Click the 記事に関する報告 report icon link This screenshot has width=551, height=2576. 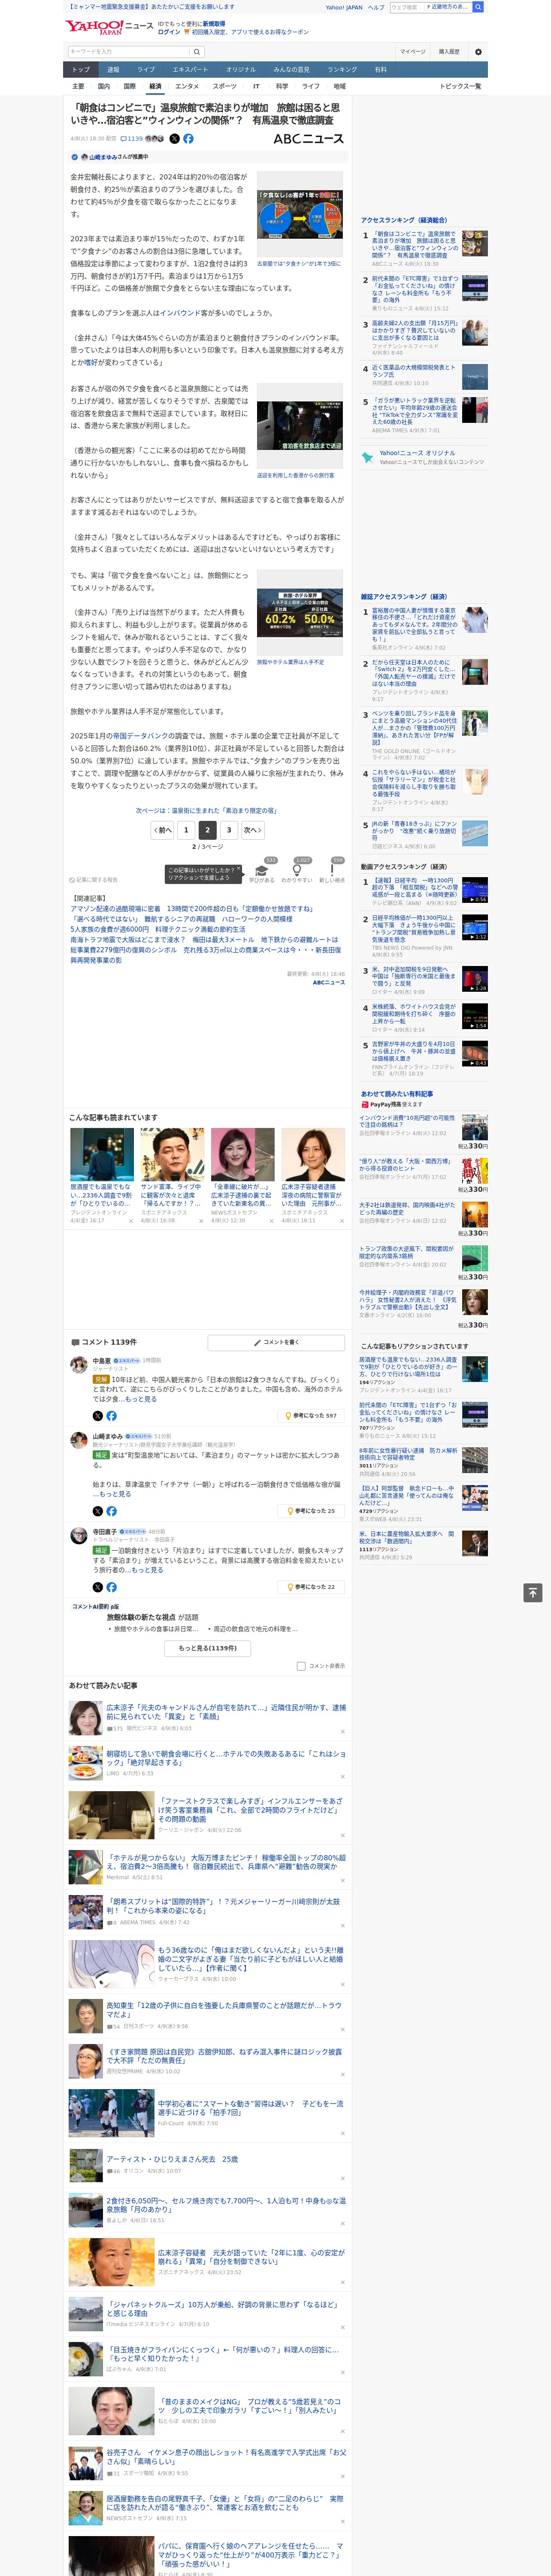coord(94,880)
